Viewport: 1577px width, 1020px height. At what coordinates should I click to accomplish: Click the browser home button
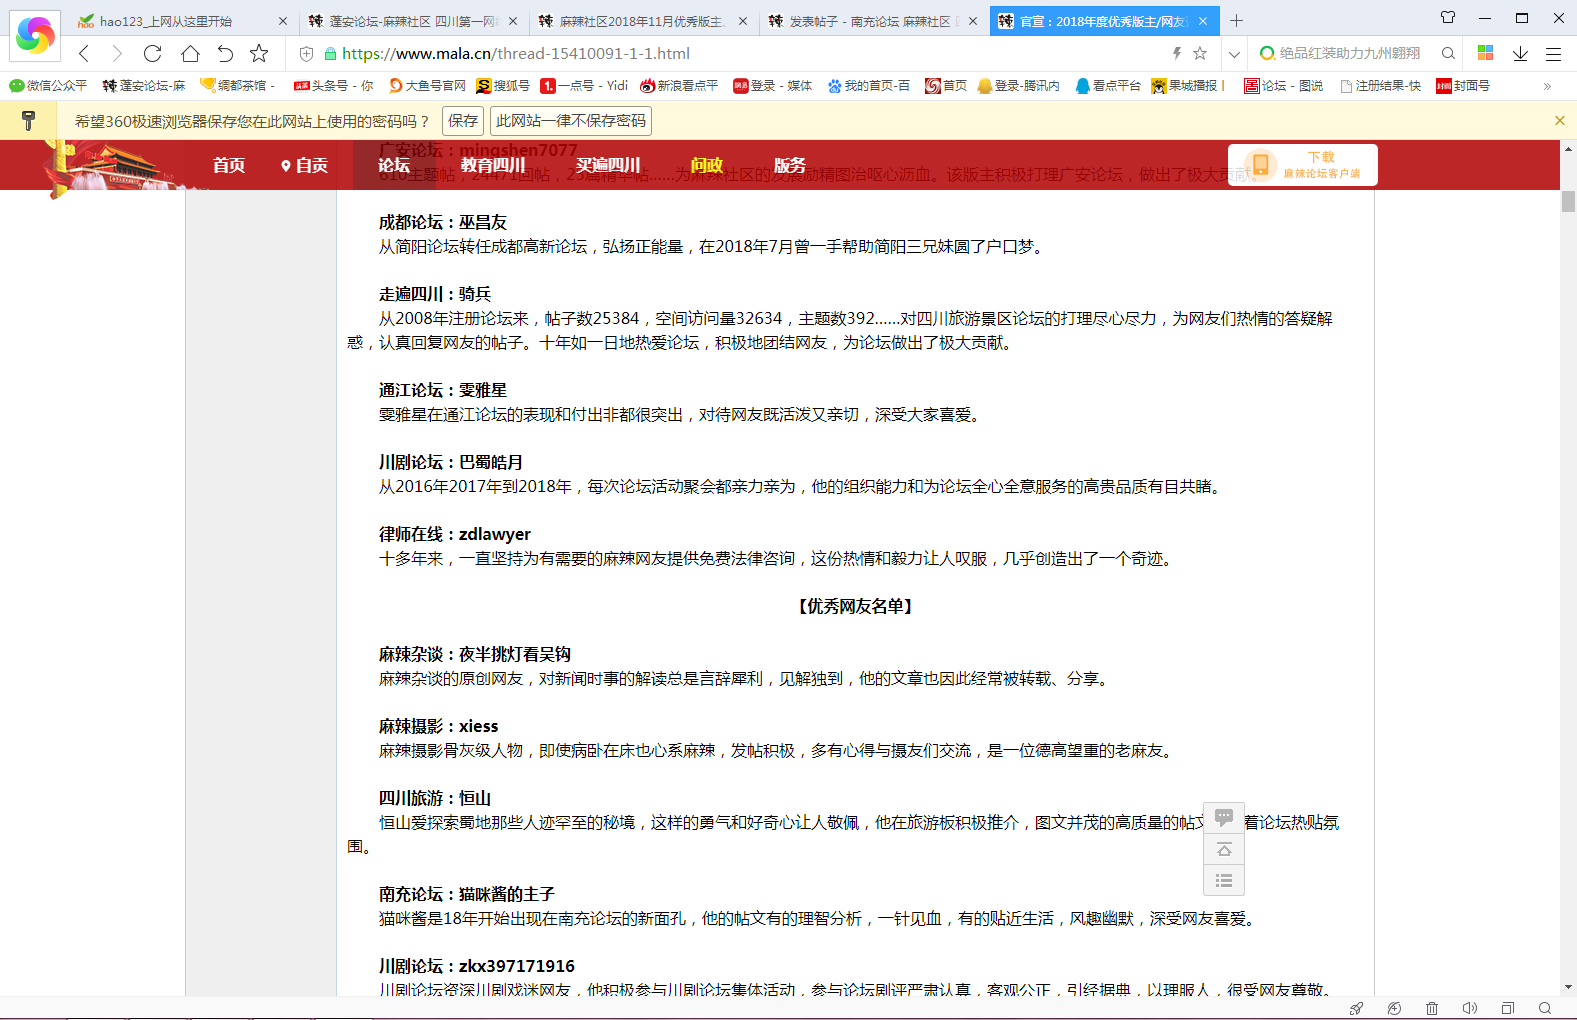point(190,54)
